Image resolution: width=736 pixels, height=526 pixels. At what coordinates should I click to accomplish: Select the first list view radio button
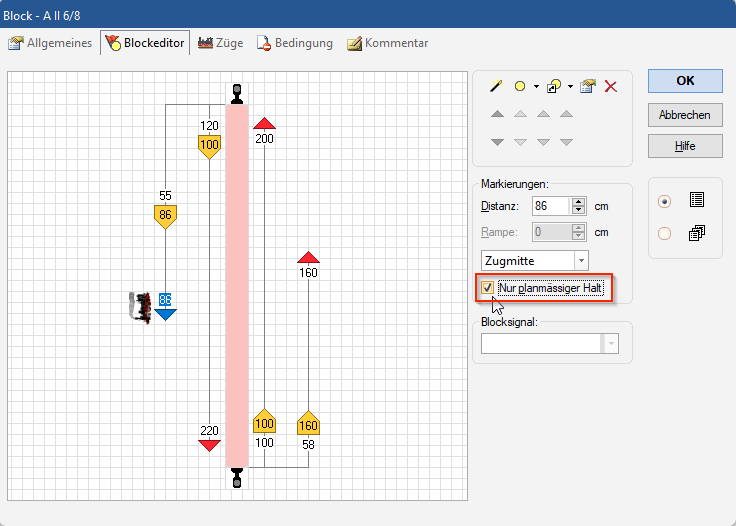664,201
